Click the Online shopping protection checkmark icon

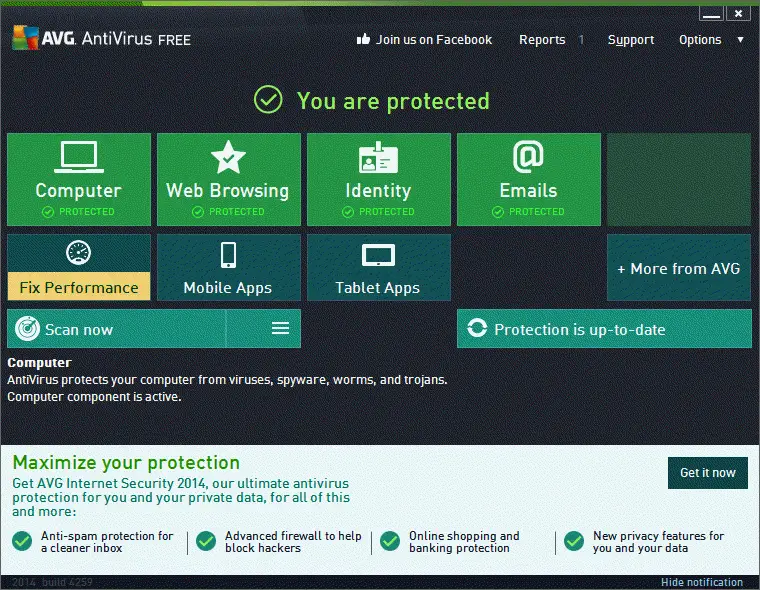coord(390,541)
